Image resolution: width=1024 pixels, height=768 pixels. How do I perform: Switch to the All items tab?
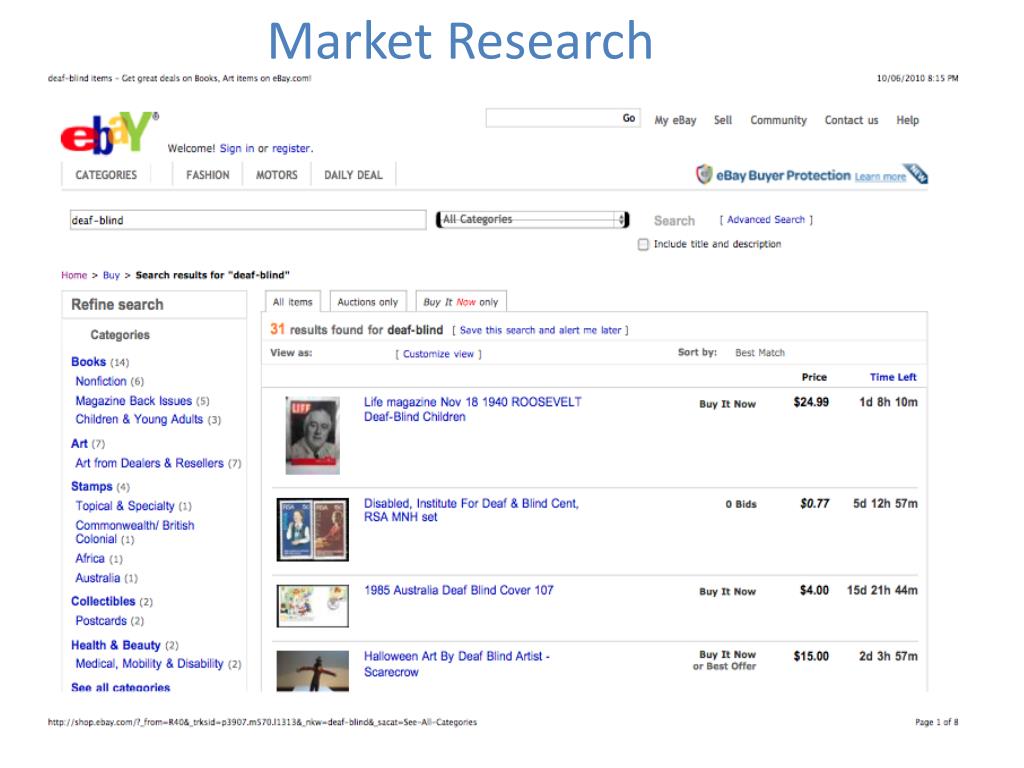coord(293,302)
